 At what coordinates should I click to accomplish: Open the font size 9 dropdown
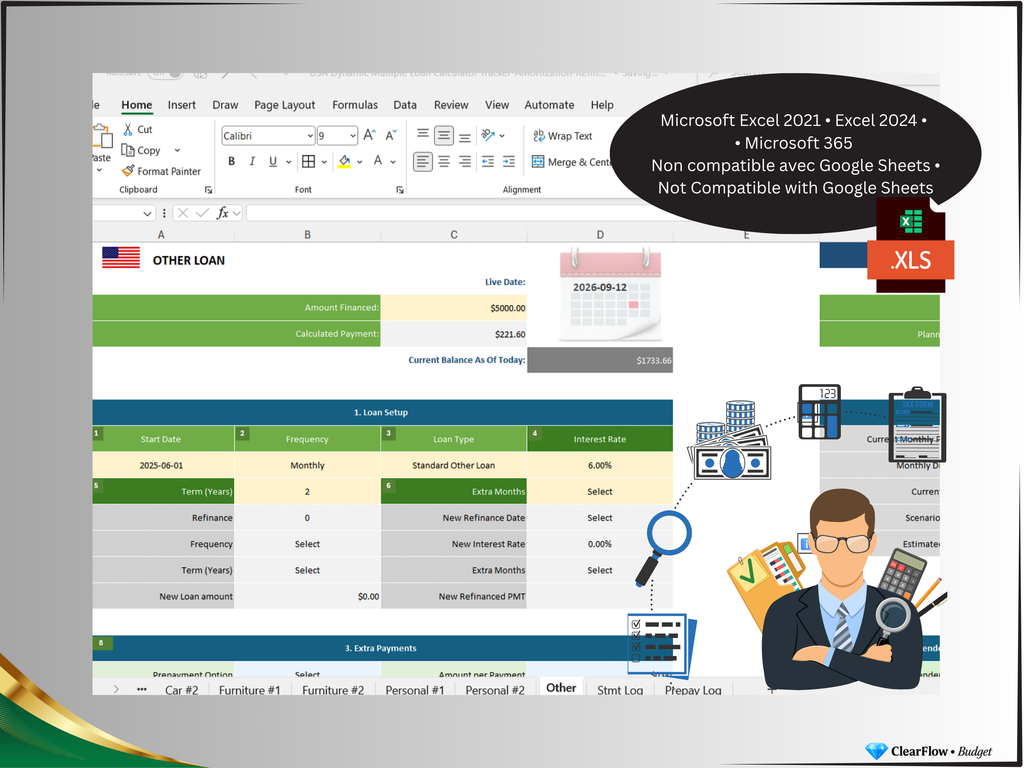(353, 136)
